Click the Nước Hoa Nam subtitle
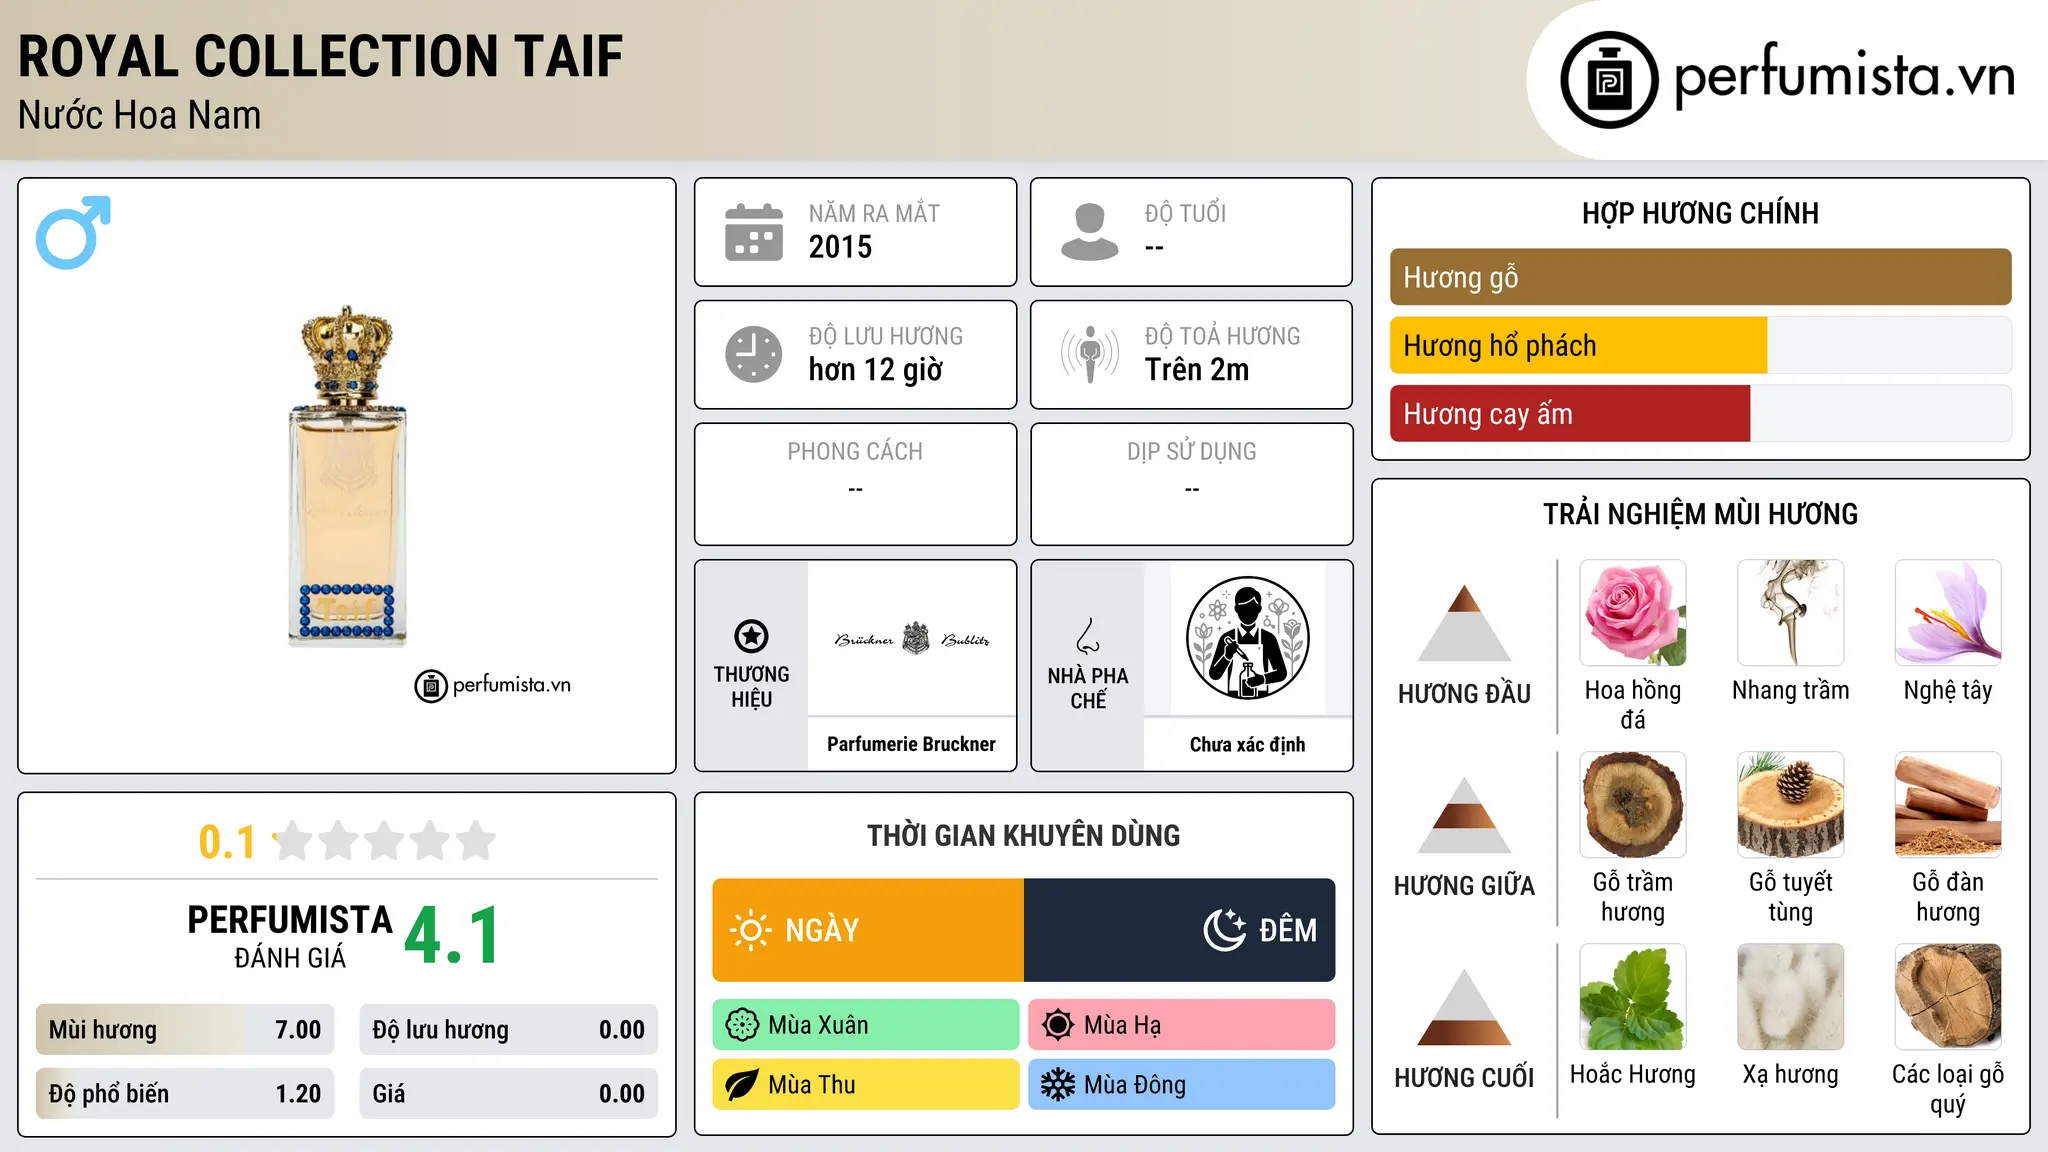The image size is (2048, 1152). (139, 115)
